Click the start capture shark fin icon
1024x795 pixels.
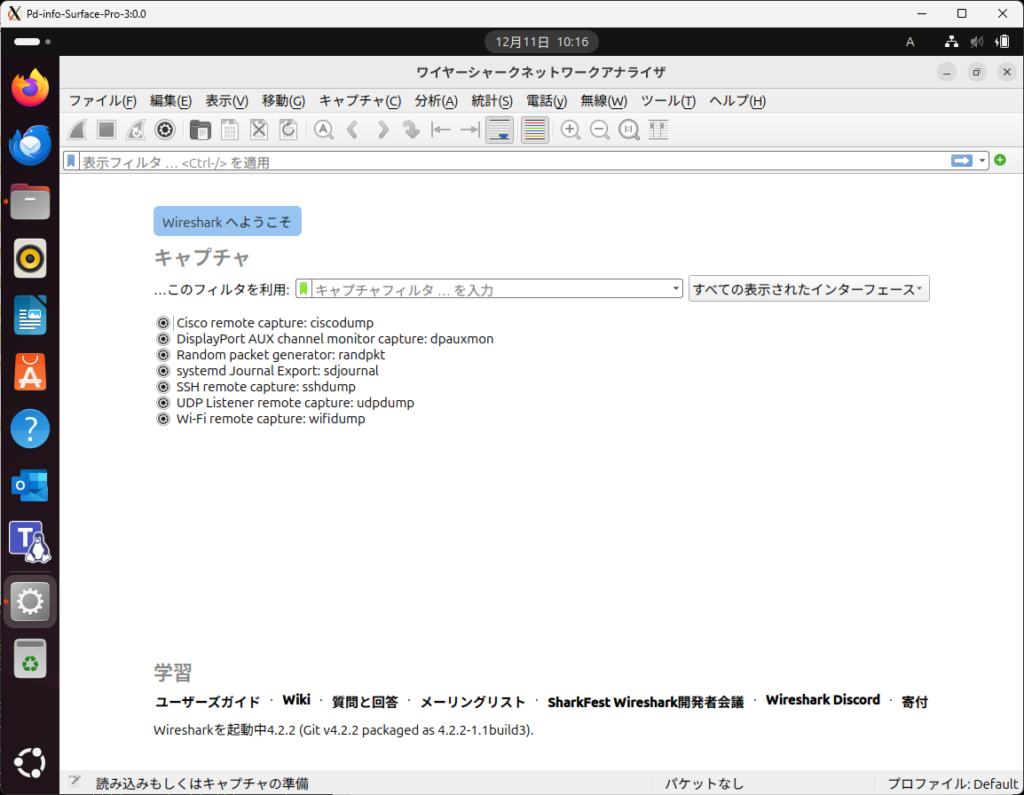click(78, 130)
